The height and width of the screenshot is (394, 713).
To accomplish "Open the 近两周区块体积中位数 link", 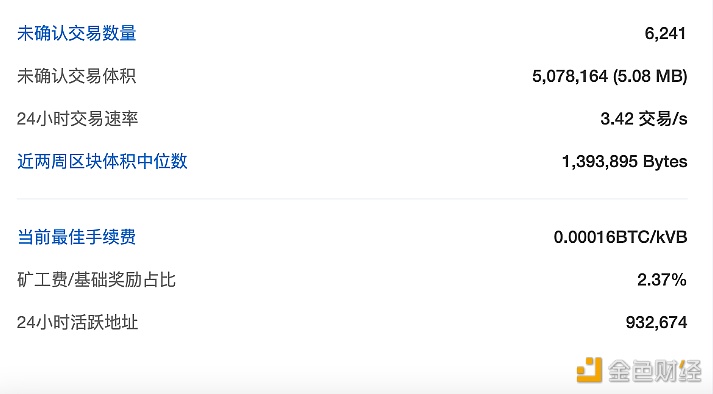I will coord(102,161).
